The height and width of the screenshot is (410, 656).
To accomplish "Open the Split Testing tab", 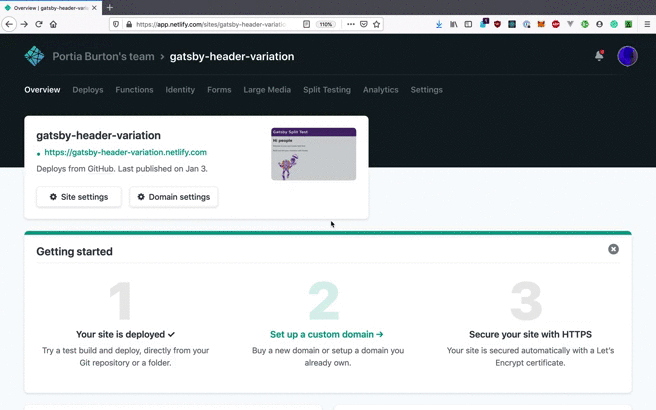I will click(x=326, y=90).
